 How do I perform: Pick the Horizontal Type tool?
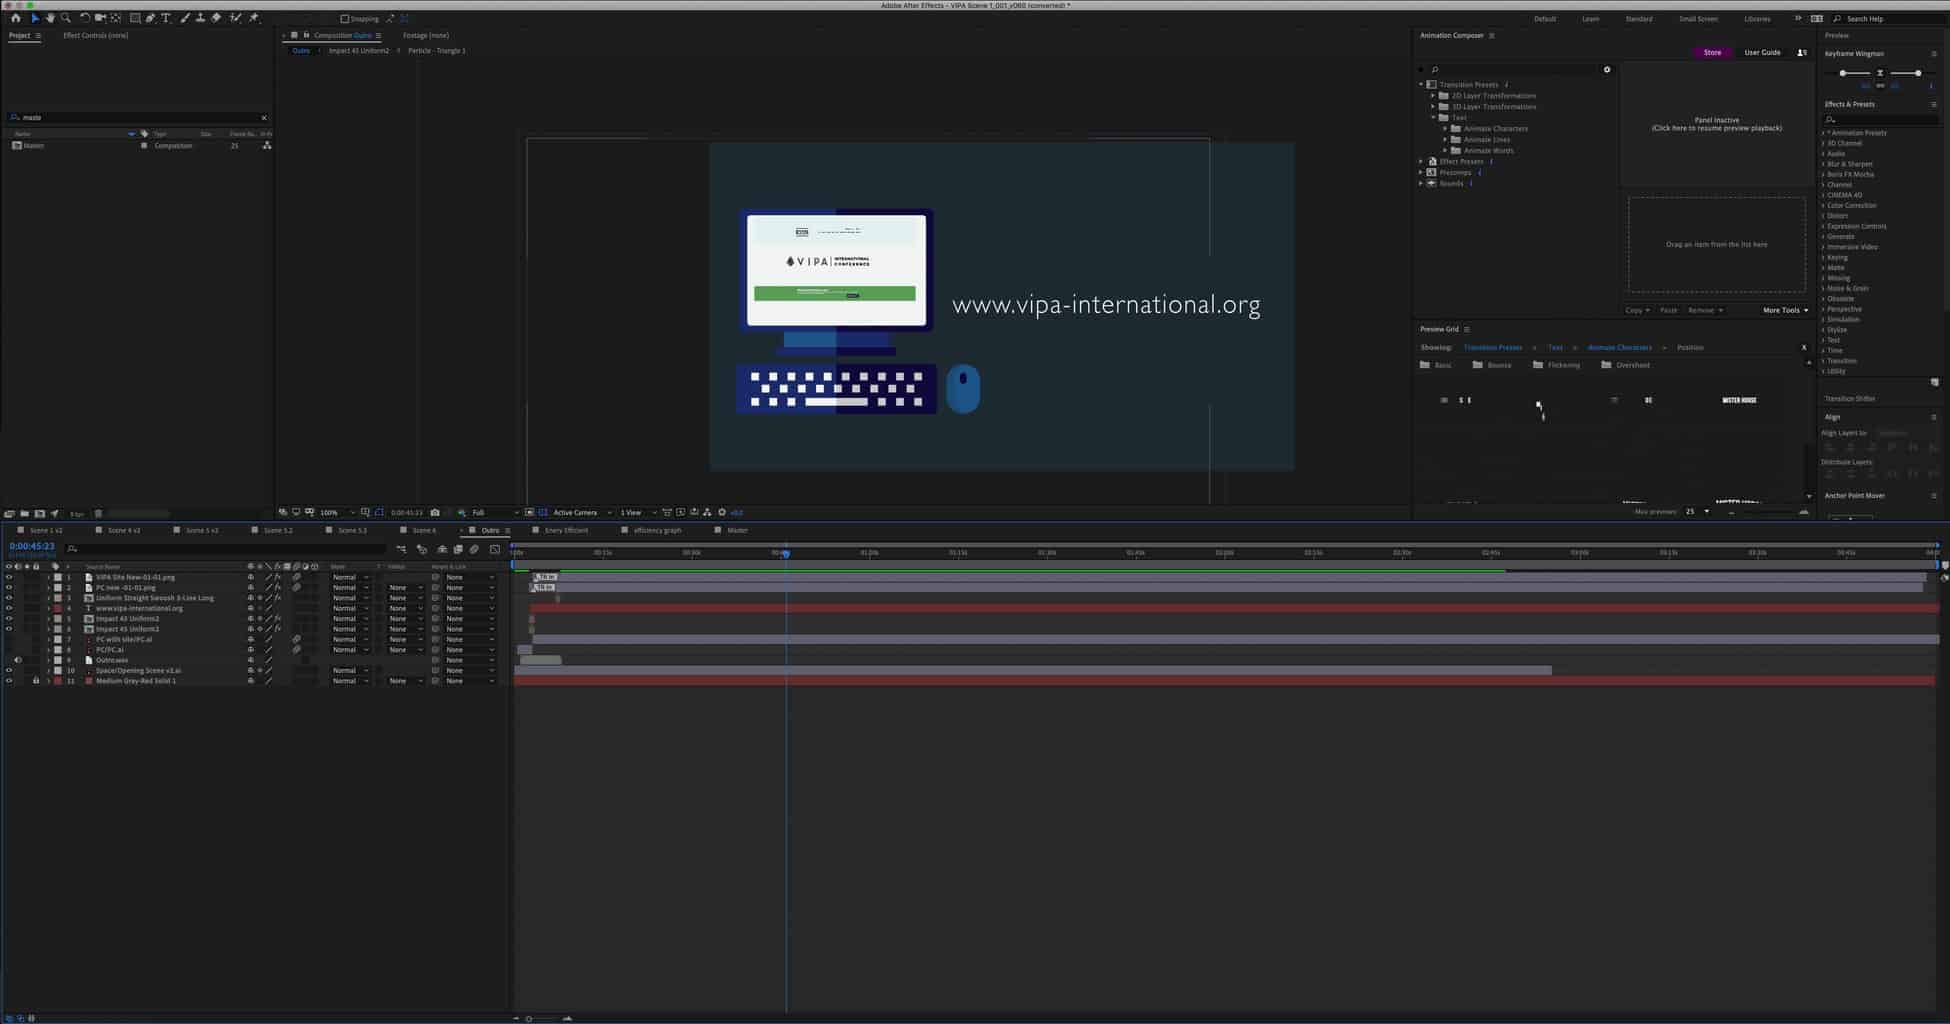[x=166, y=18]
